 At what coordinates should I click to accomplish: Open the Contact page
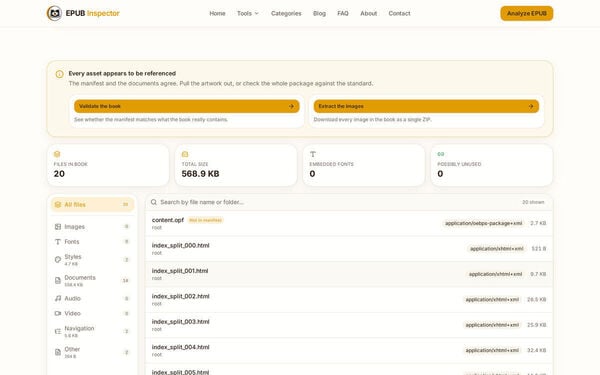coord(399,13)
